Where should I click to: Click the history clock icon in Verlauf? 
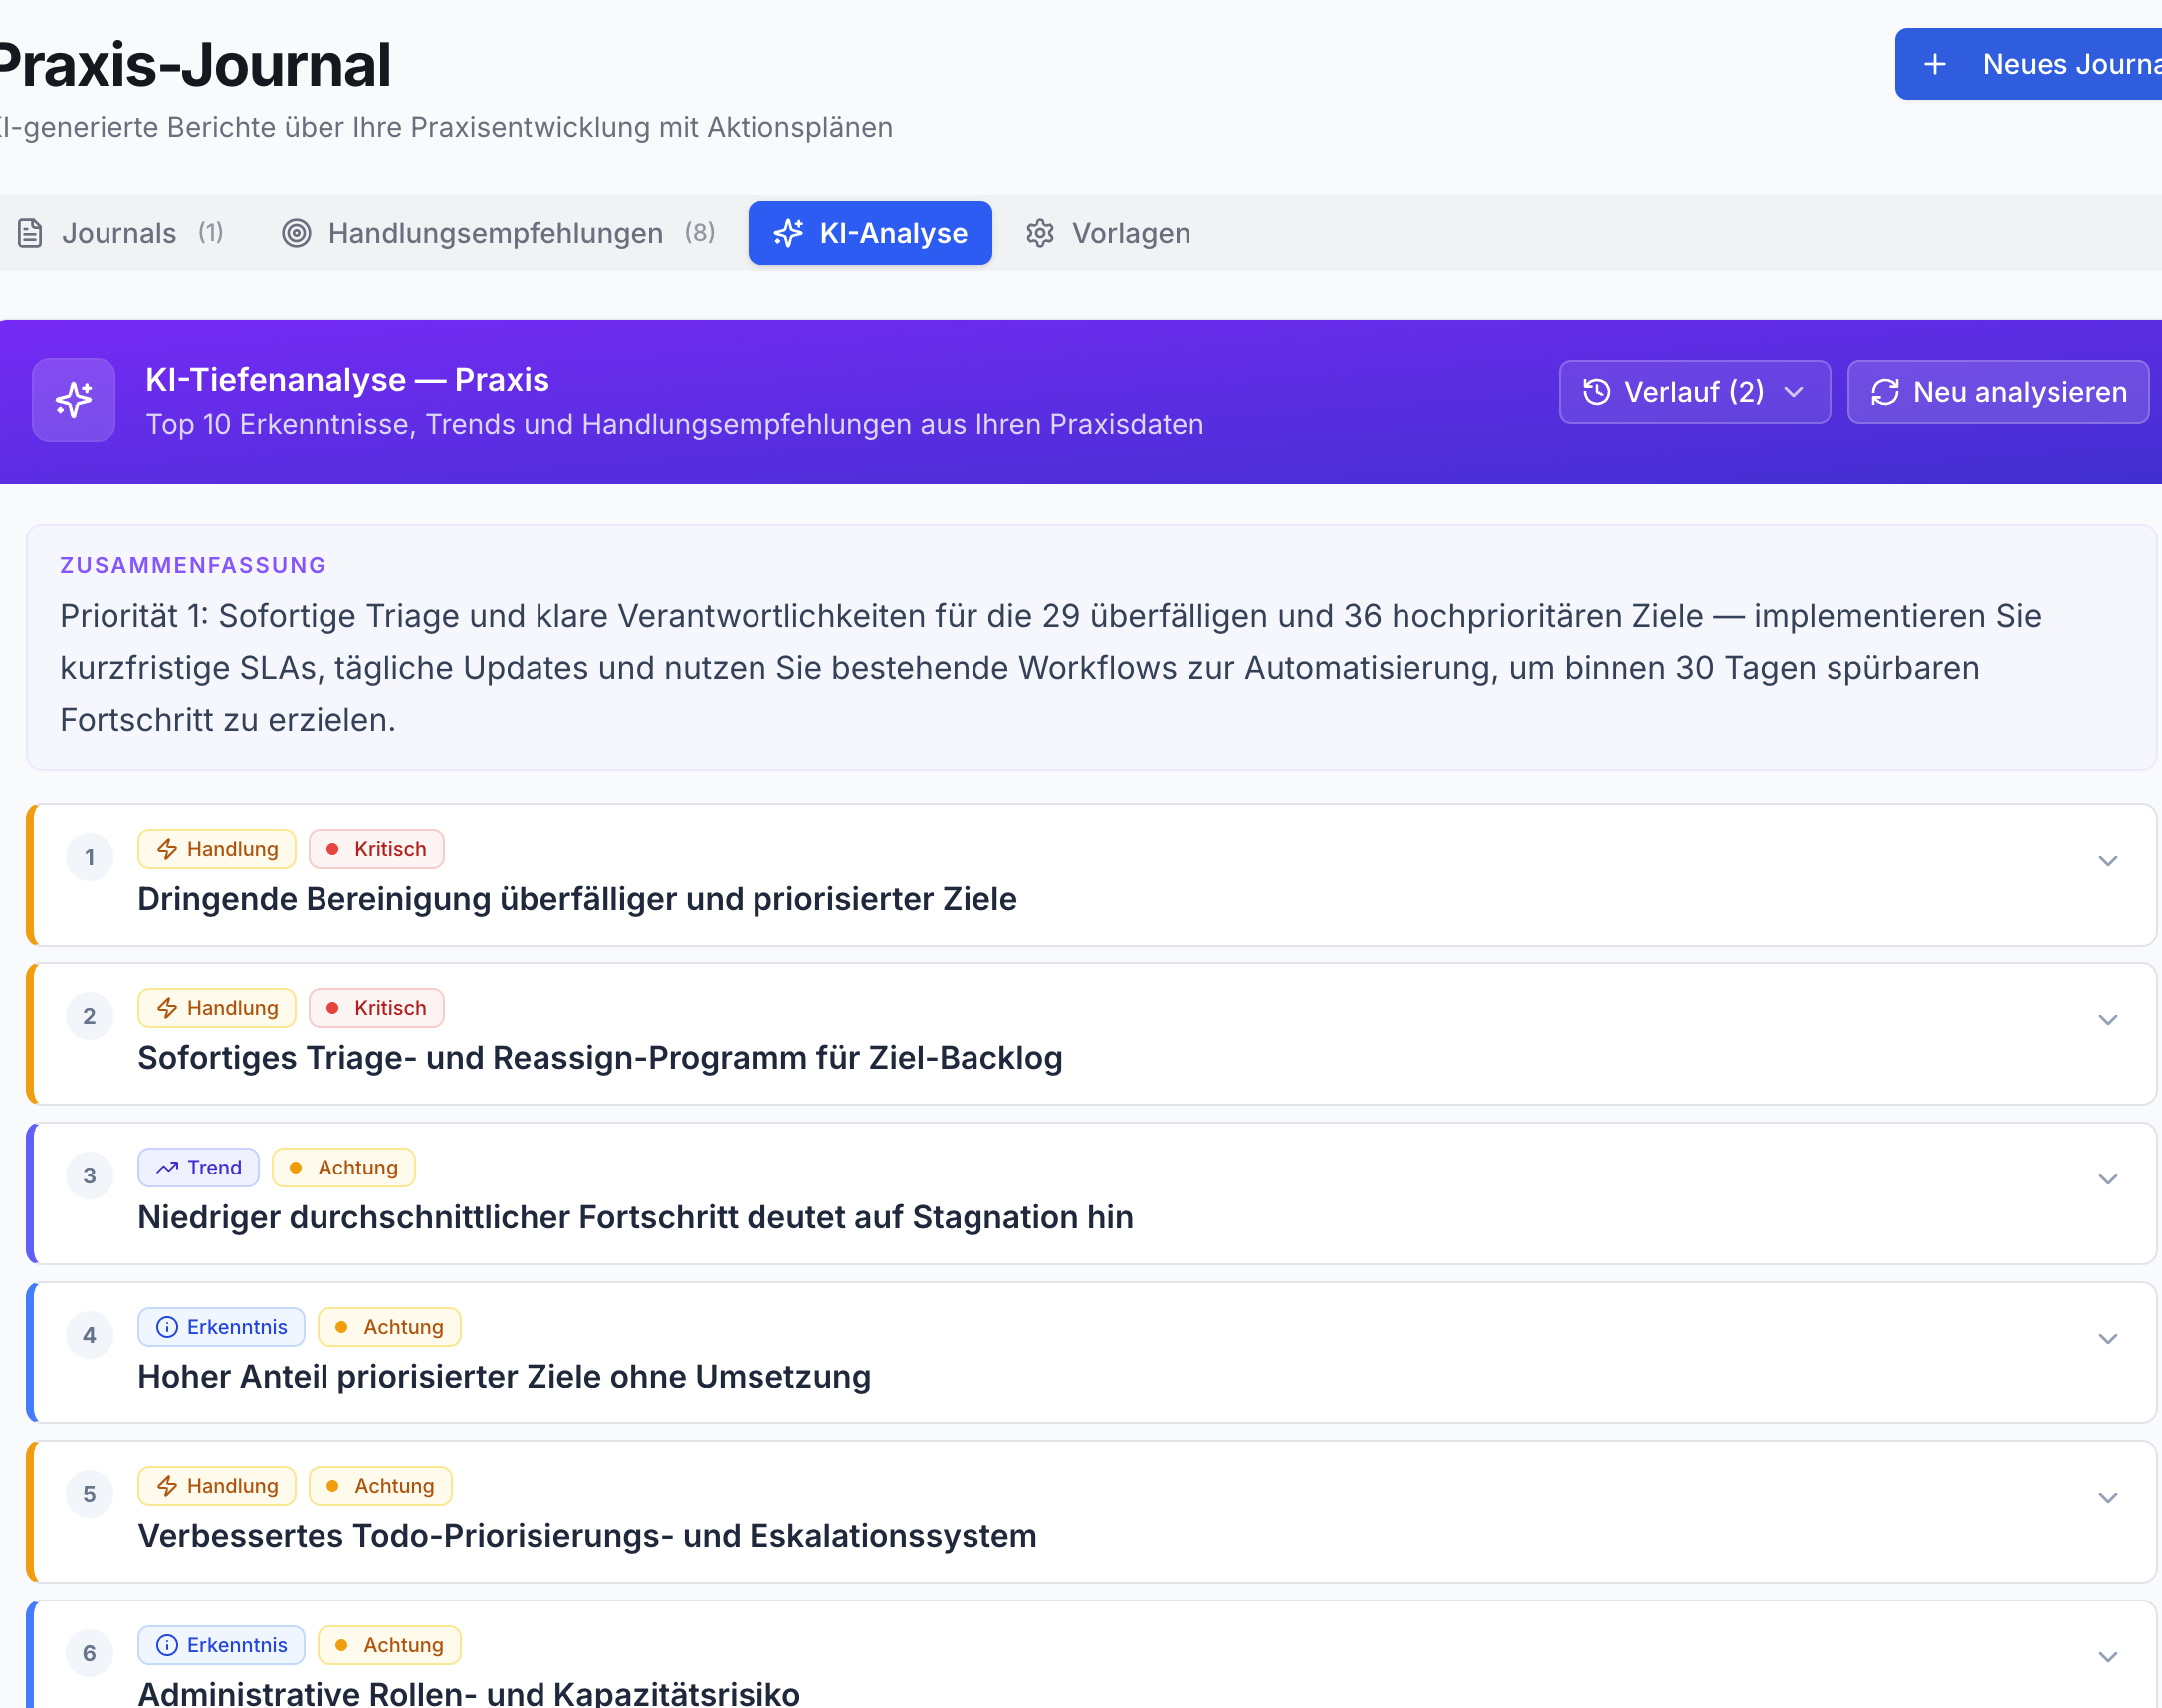[1597, 392]
